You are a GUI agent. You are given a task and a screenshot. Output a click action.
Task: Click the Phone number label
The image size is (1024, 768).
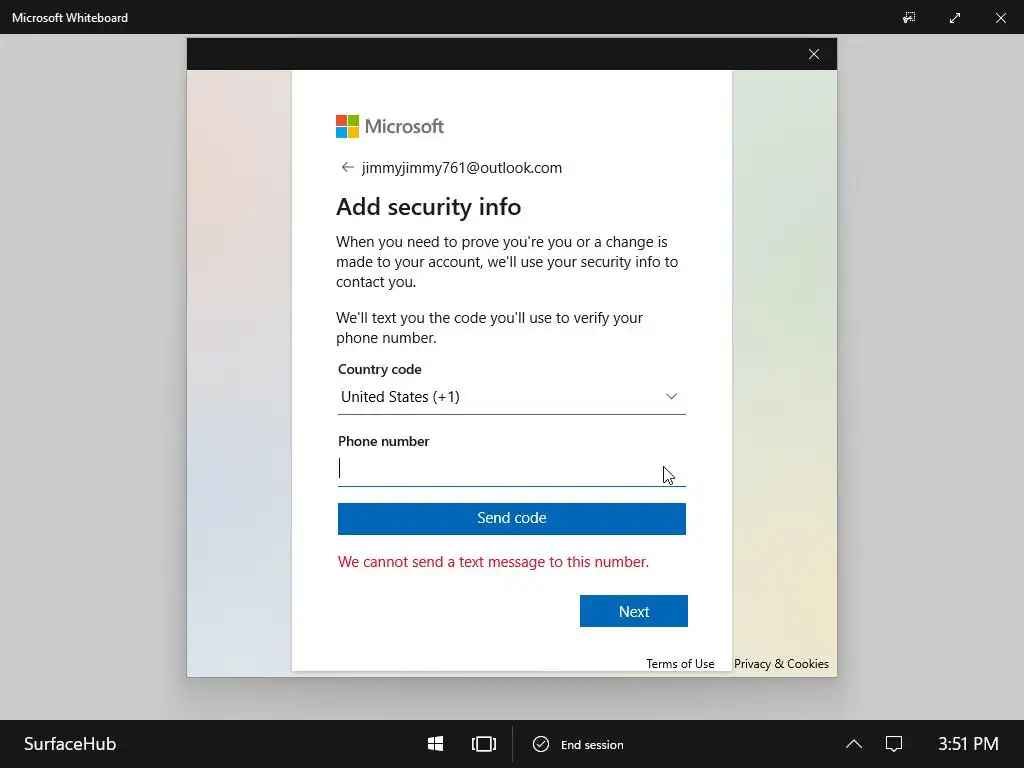pyautogui.click(x=383, y=441)
